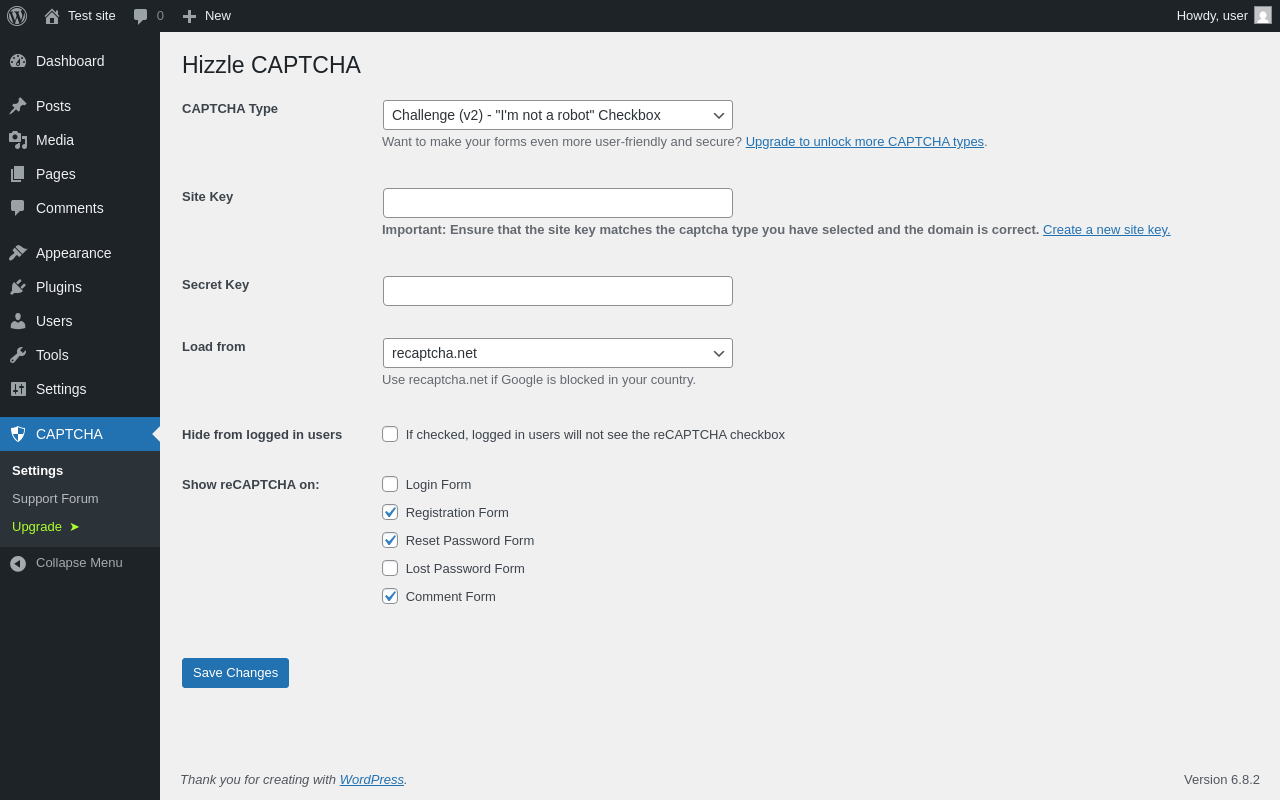Open the Appearance menu item
Screen dimensions: 1280x800
(x=80, y=253)
